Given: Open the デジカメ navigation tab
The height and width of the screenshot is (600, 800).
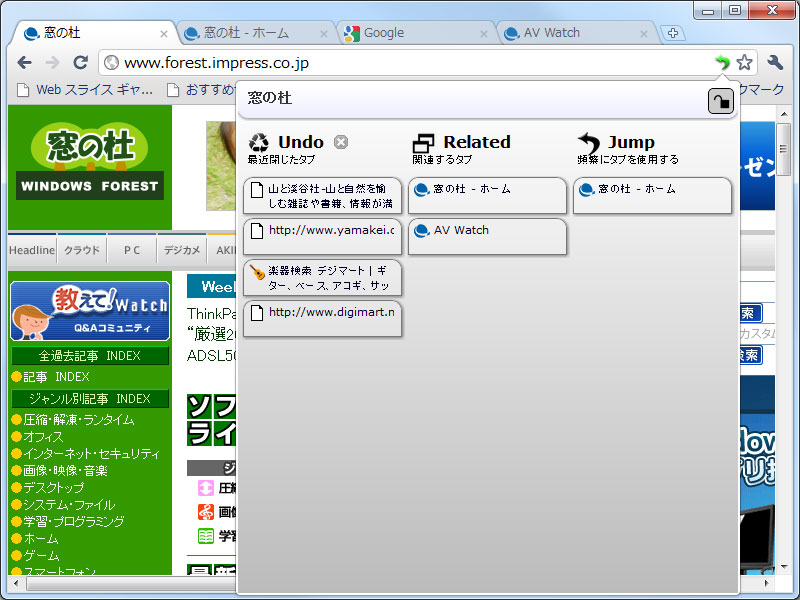Looking at the screenshot, I should [x=182, y=250].
